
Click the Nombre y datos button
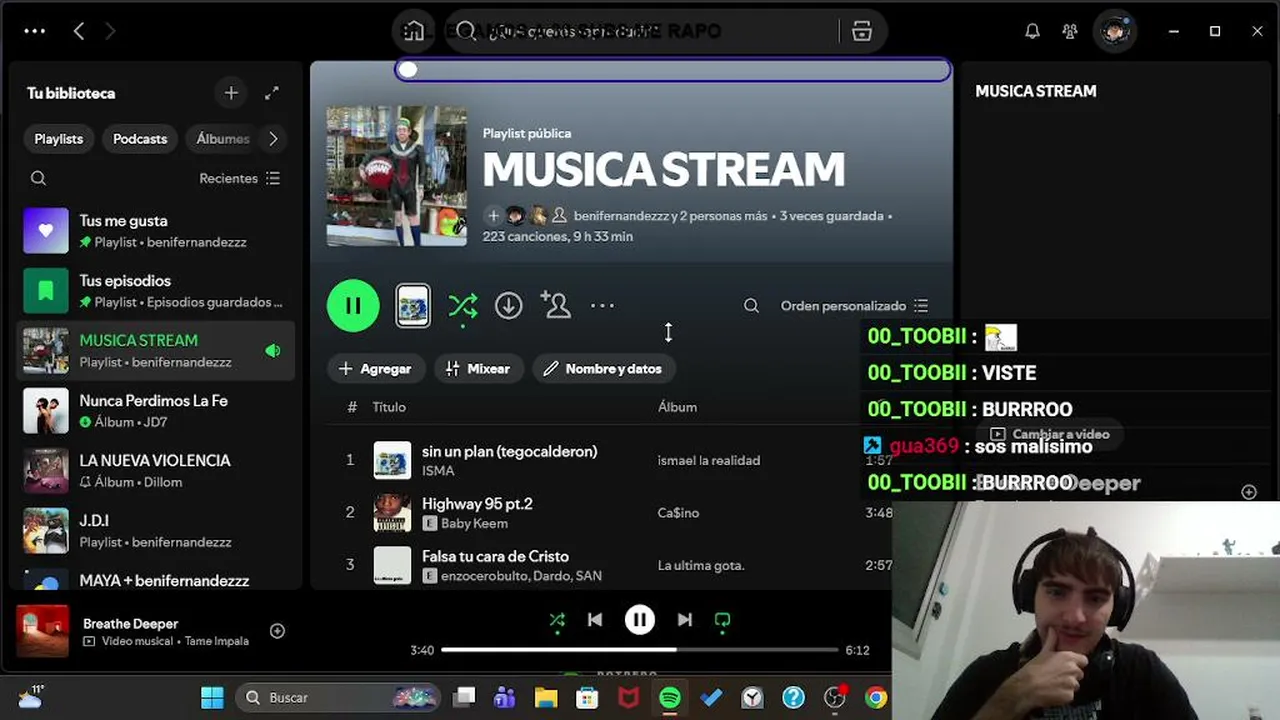(603, 369)
